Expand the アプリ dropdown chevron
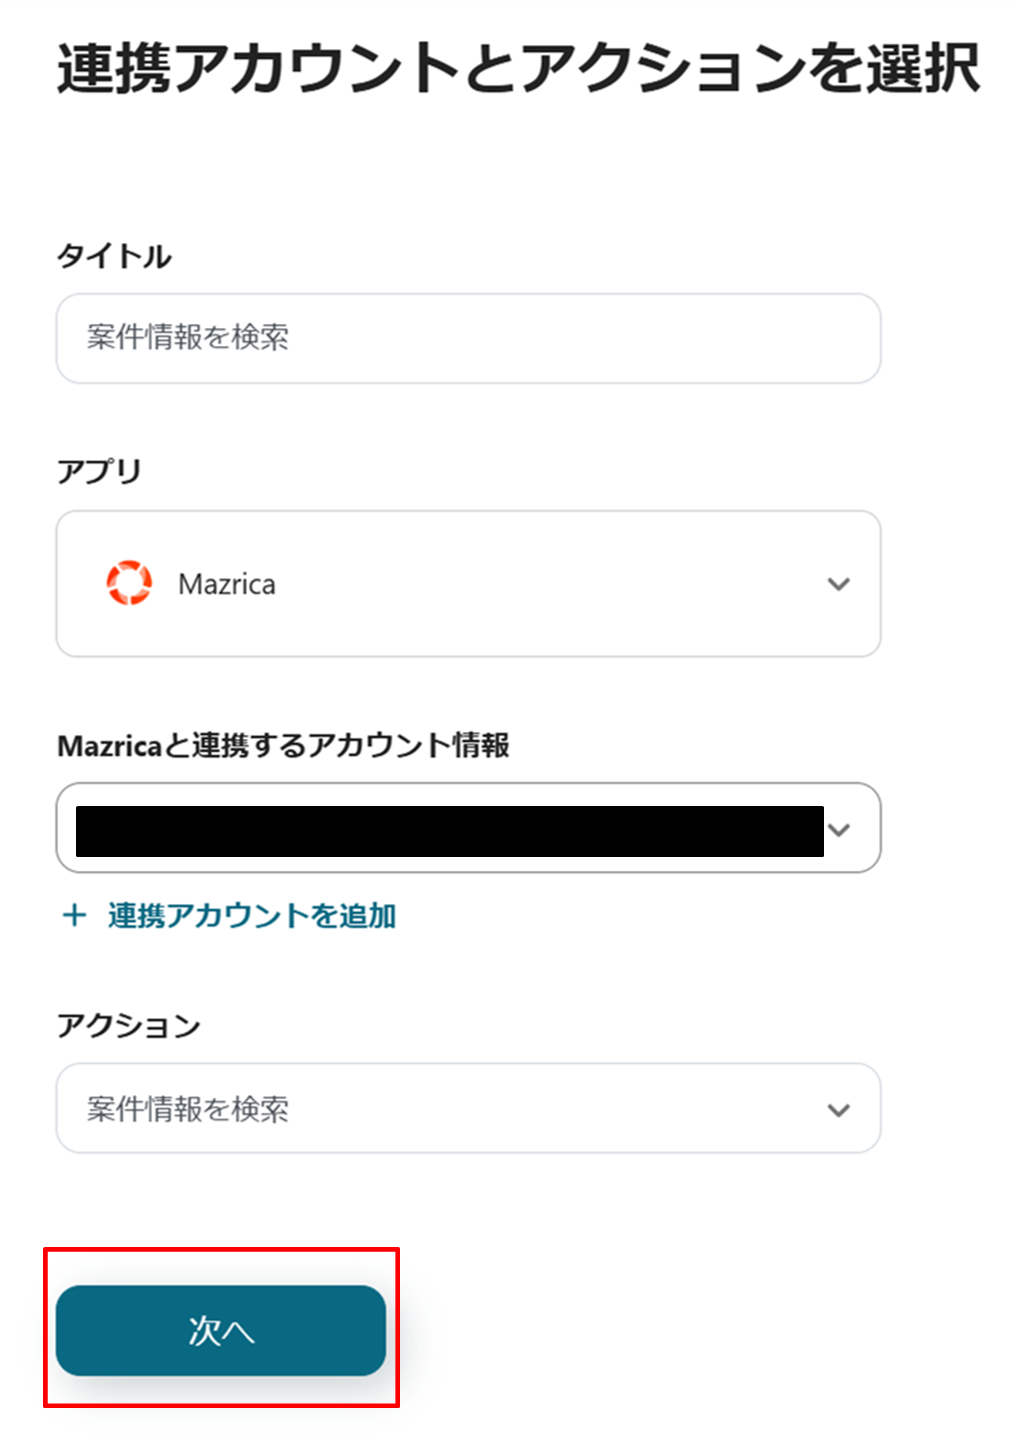This screenshot has height=1454, width=1017. click(x=838, y=584)
